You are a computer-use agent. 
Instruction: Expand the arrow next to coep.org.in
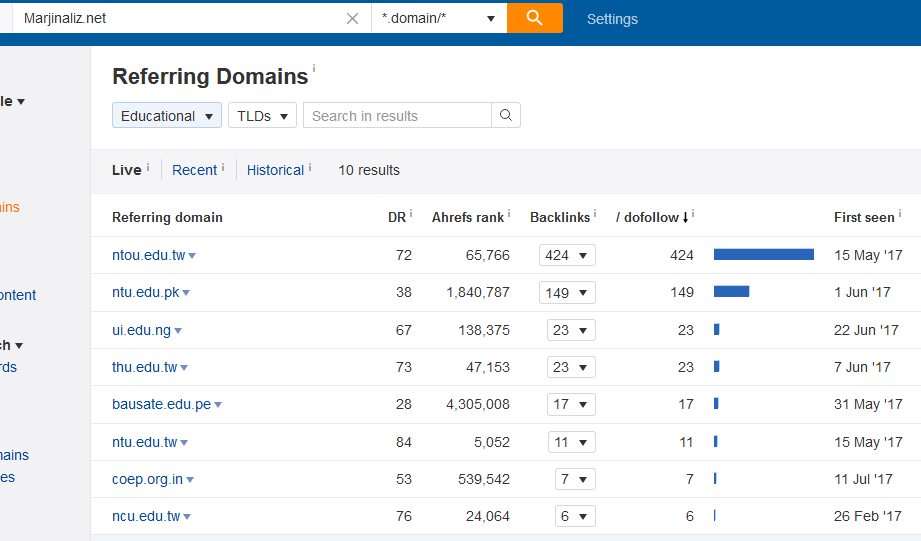(x=190, y=480)
